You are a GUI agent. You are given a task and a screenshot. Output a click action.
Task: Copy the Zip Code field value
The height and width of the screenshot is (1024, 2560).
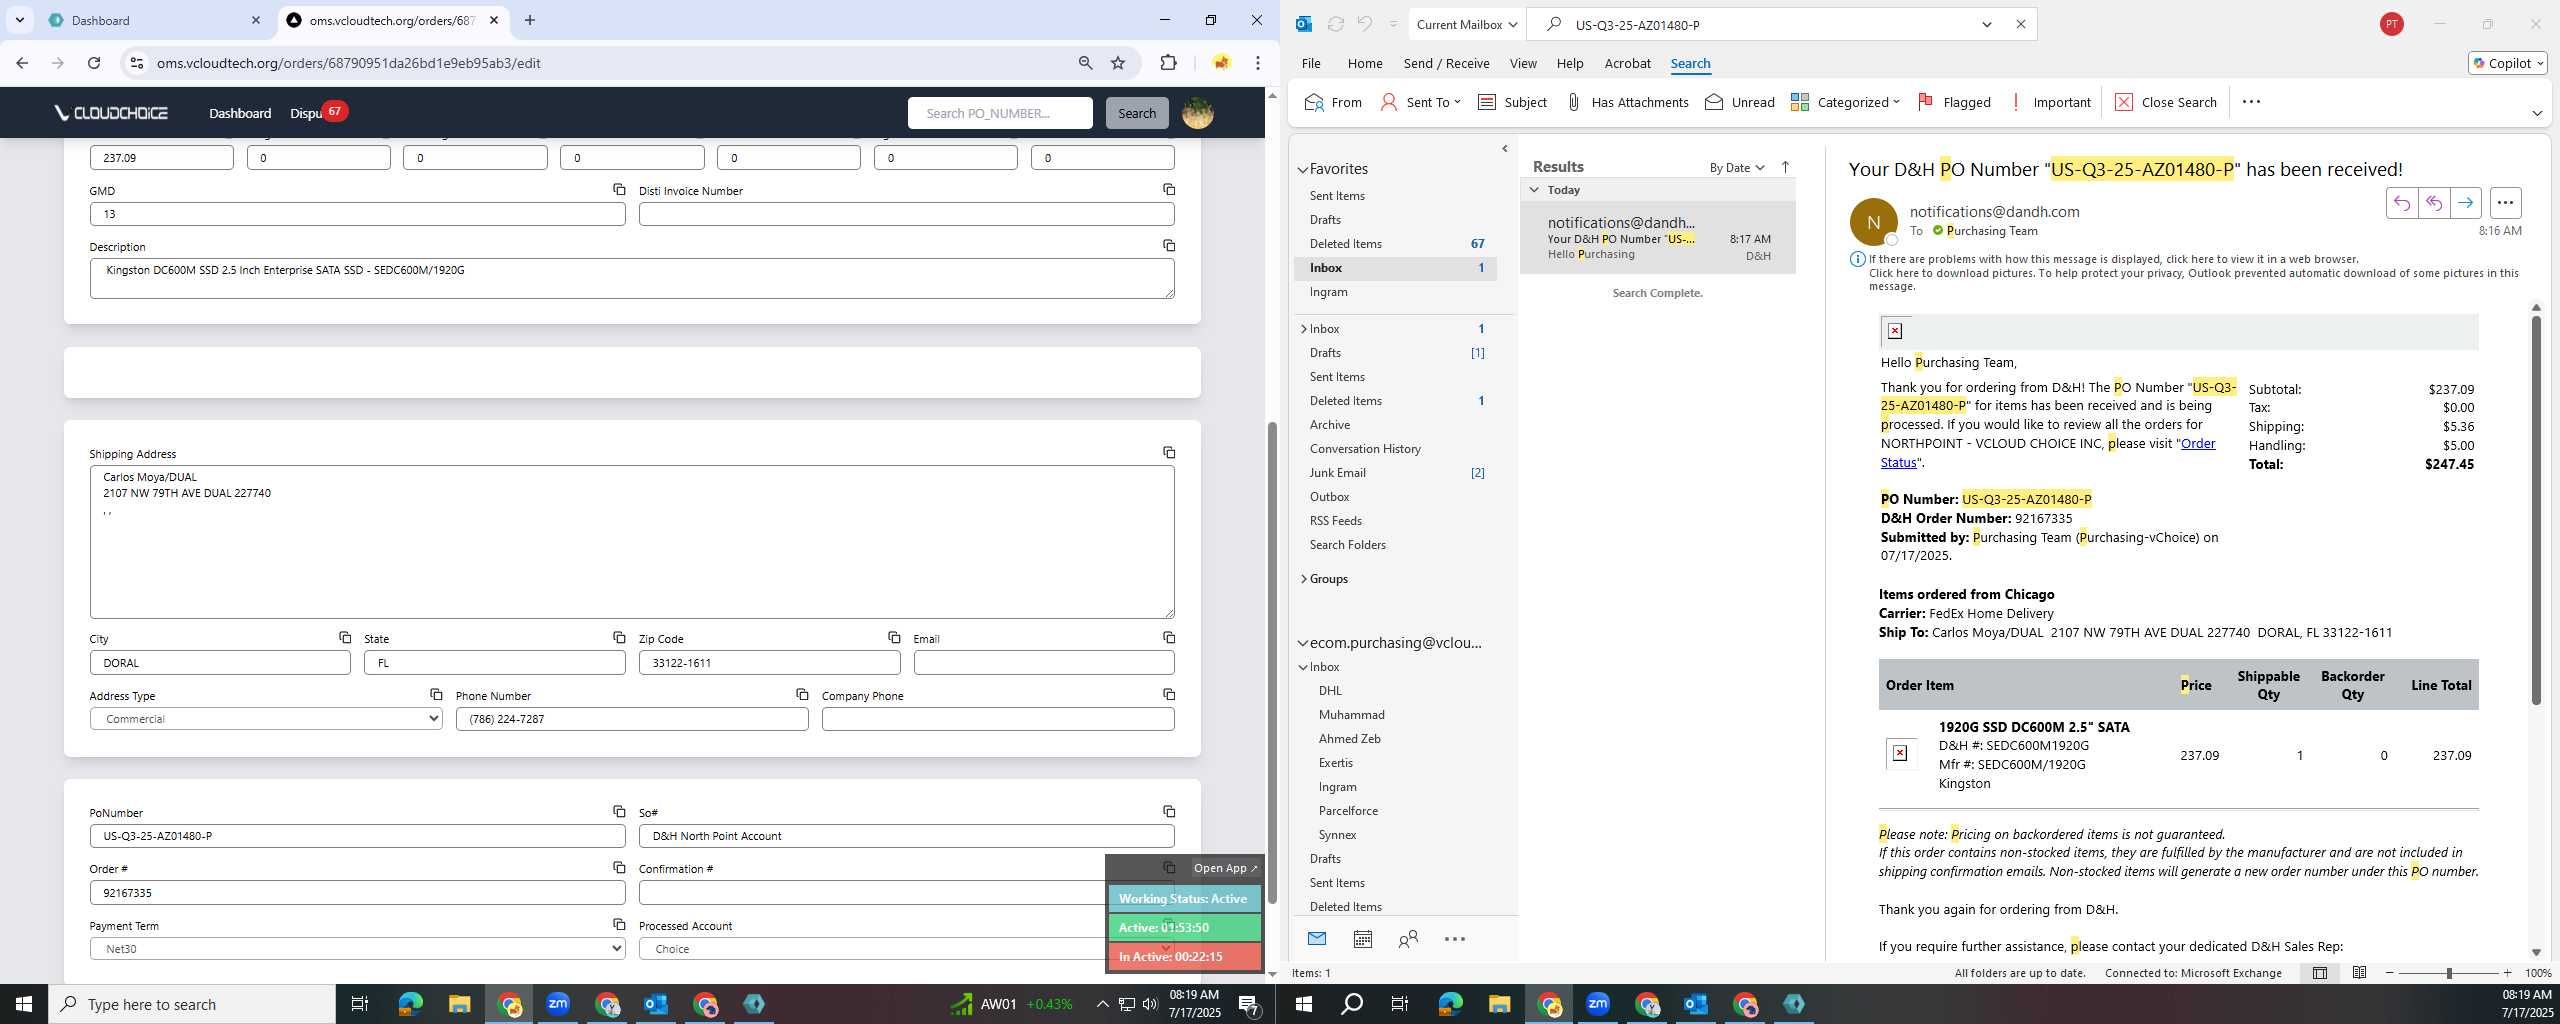coord(894,638)
